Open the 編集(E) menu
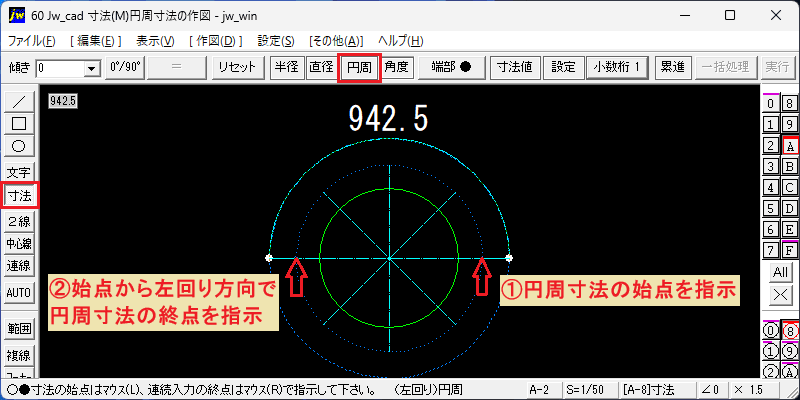 click(96, 41)
